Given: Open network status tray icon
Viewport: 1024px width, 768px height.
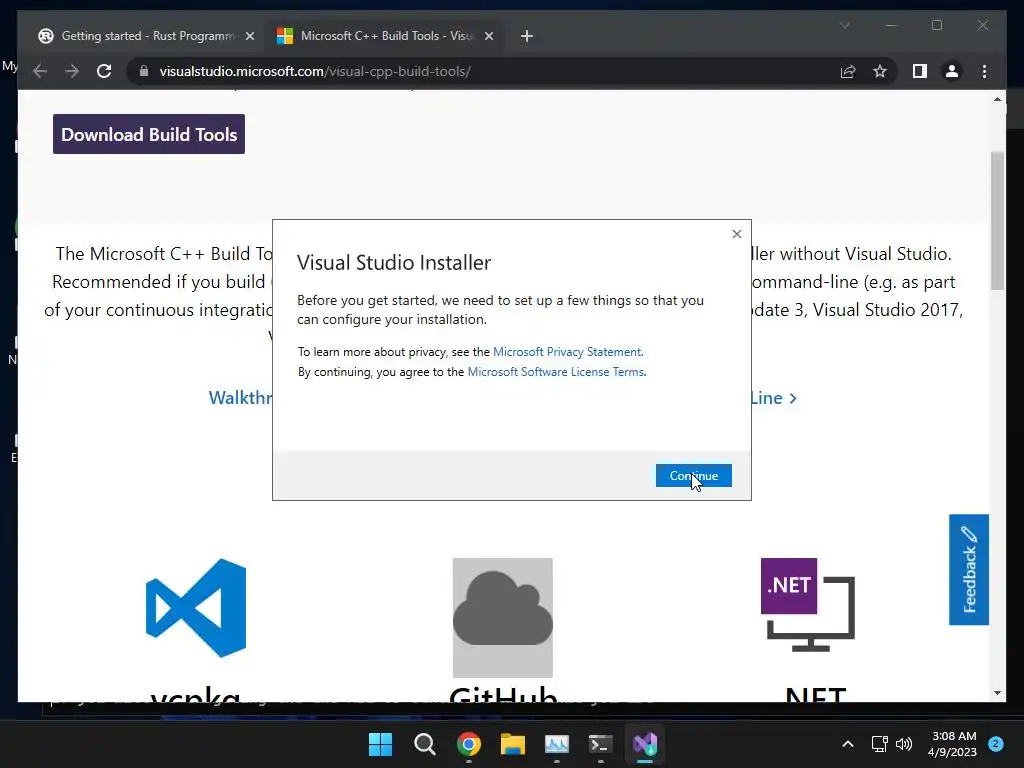Looking at the screenshot, I should point(880,744).
